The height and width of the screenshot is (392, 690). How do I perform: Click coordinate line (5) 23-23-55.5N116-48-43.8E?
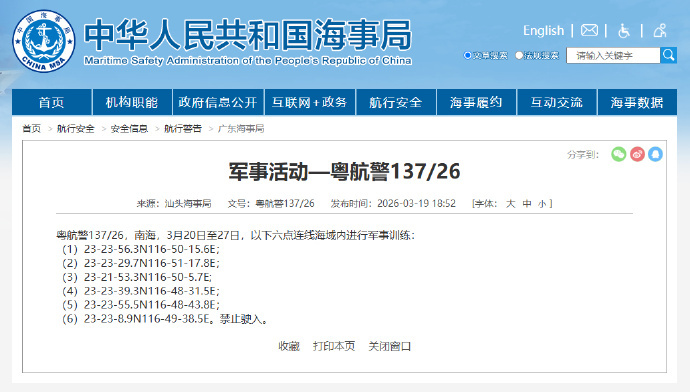[140, 304]
